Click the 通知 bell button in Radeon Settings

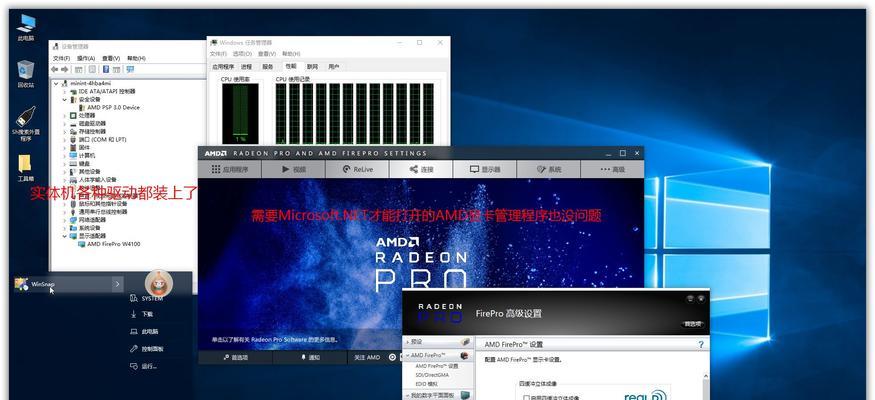pyautogui.click(x=311, y=358)
